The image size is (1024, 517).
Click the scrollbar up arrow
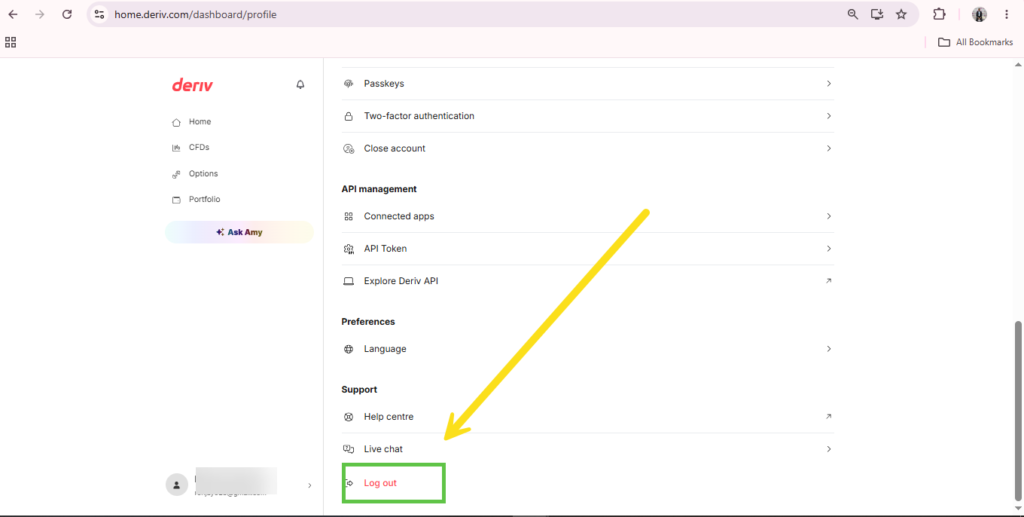pyautogui.click(x=1018, y=65)
